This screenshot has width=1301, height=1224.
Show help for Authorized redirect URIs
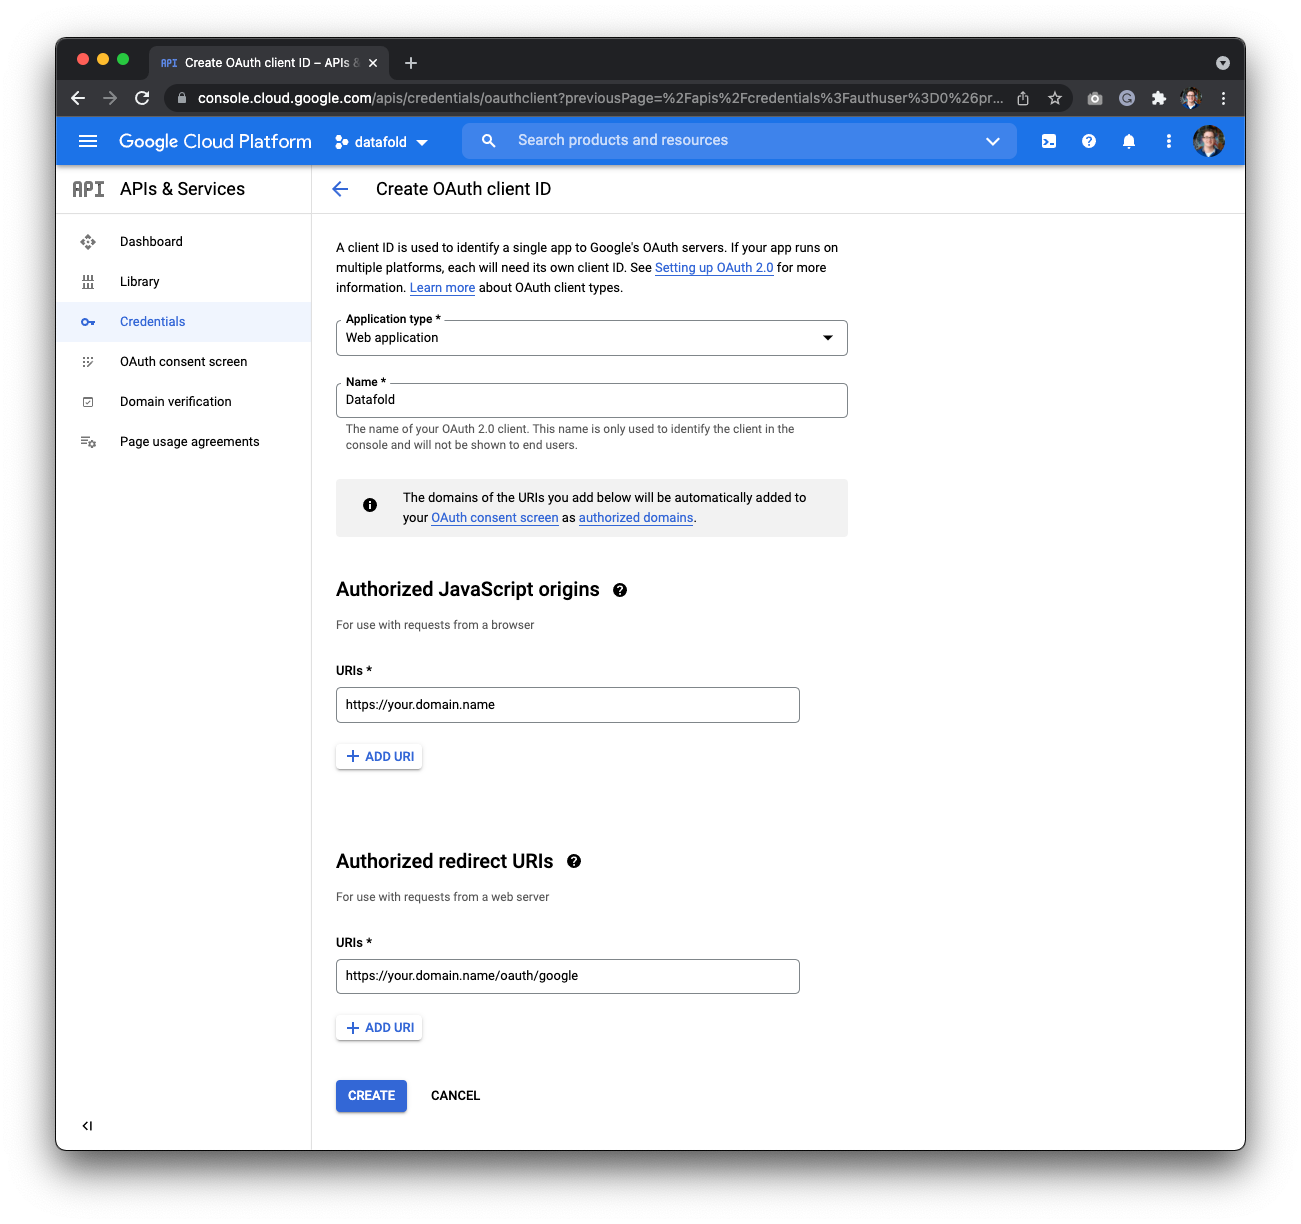[x=574, y=861]
